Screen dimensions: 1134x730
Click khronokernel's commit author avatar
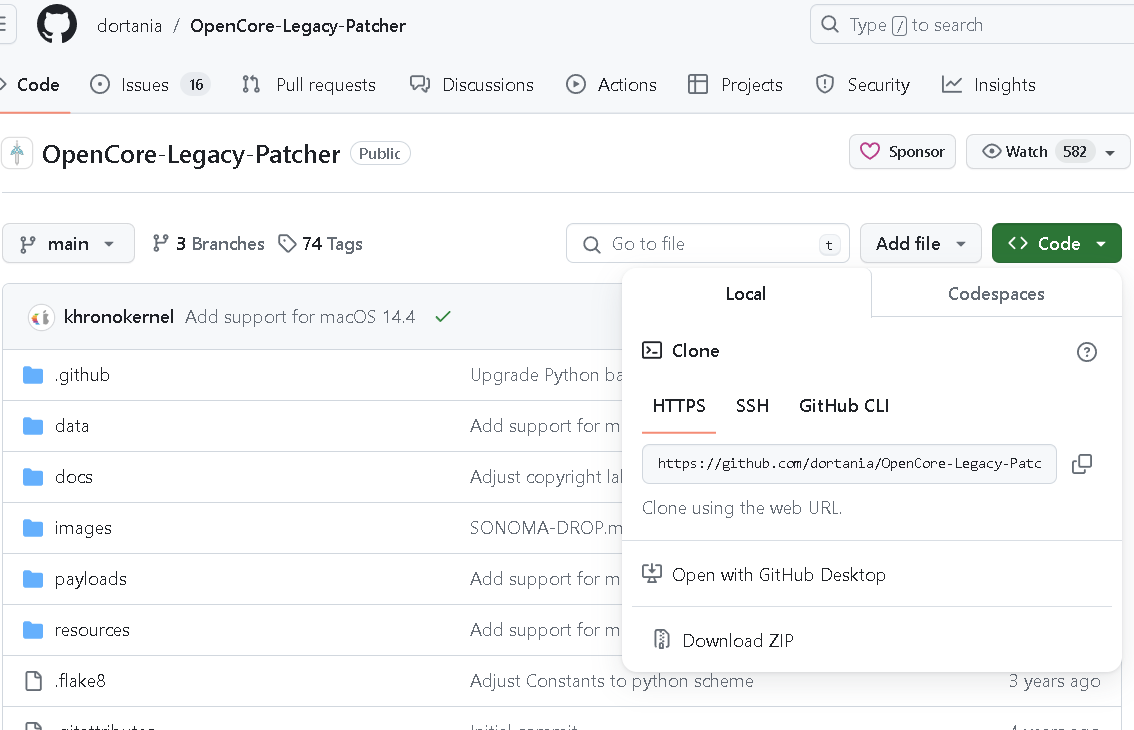pos(41,317)
